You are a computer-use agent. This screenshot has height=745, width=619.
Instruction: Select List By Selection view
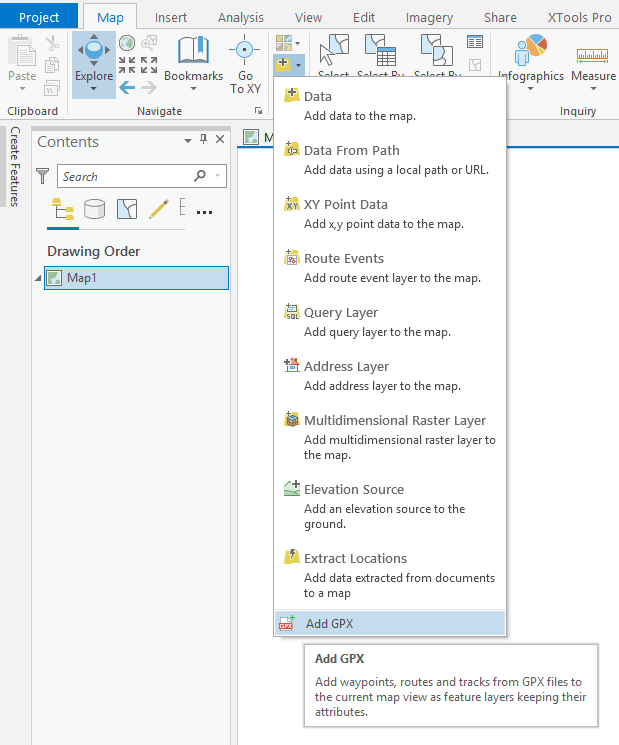click(x=127, y=209)
